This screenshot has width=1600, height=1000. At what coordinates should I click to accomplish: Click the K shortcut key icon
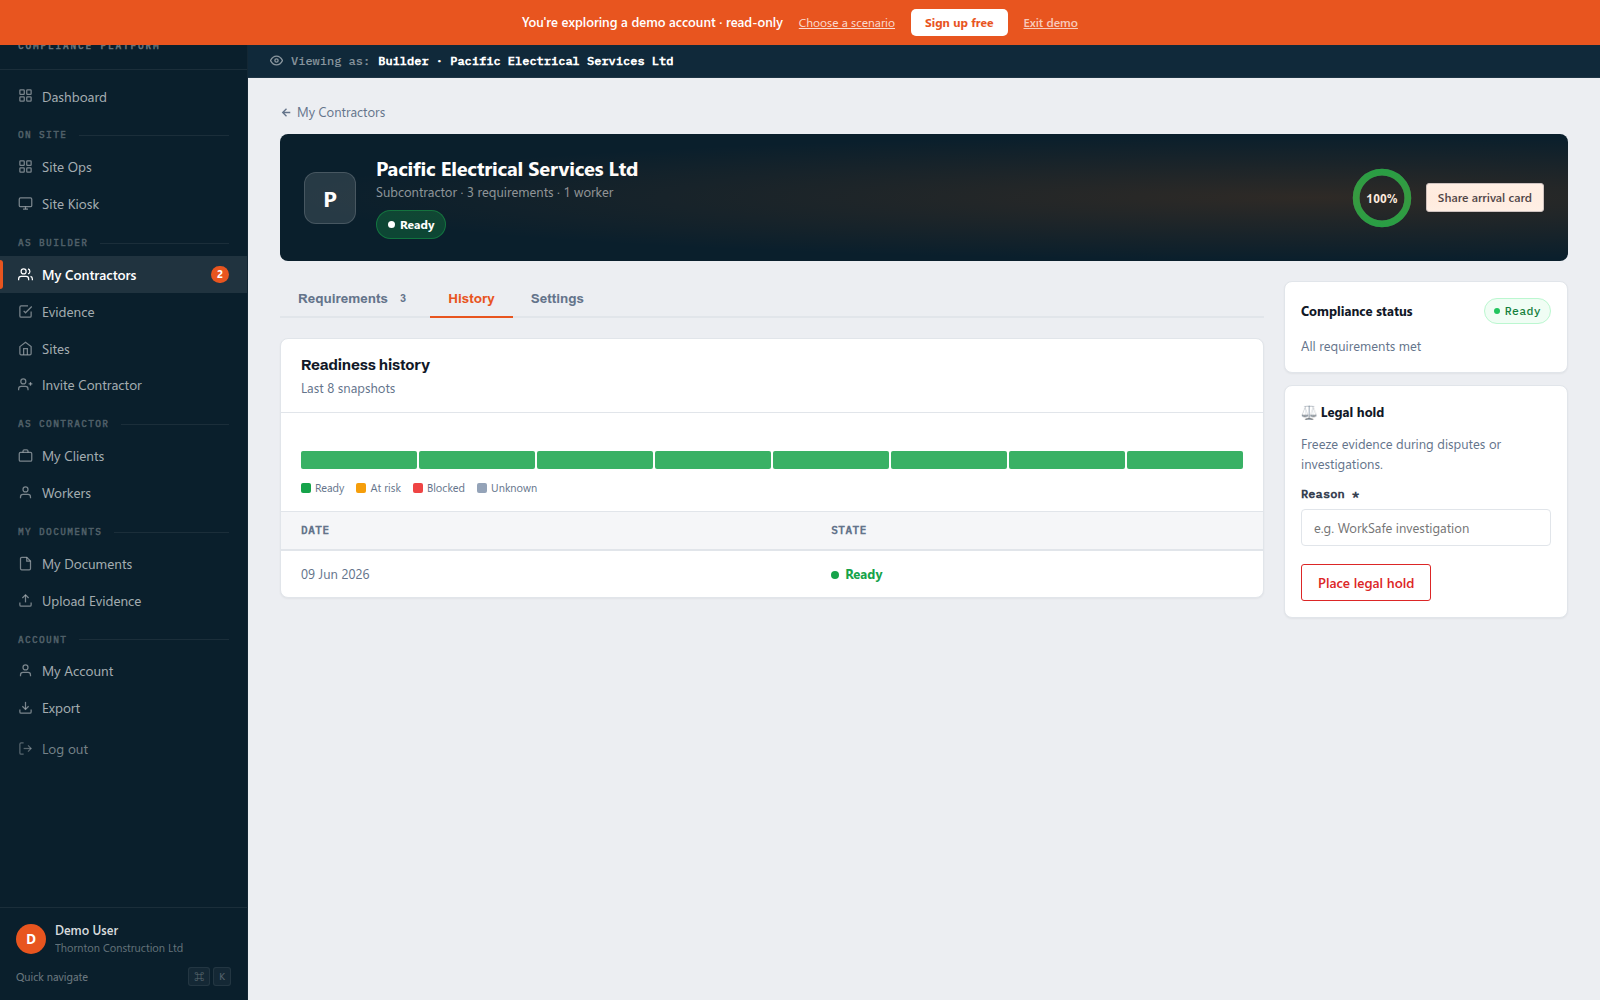[x=222, y=977]
